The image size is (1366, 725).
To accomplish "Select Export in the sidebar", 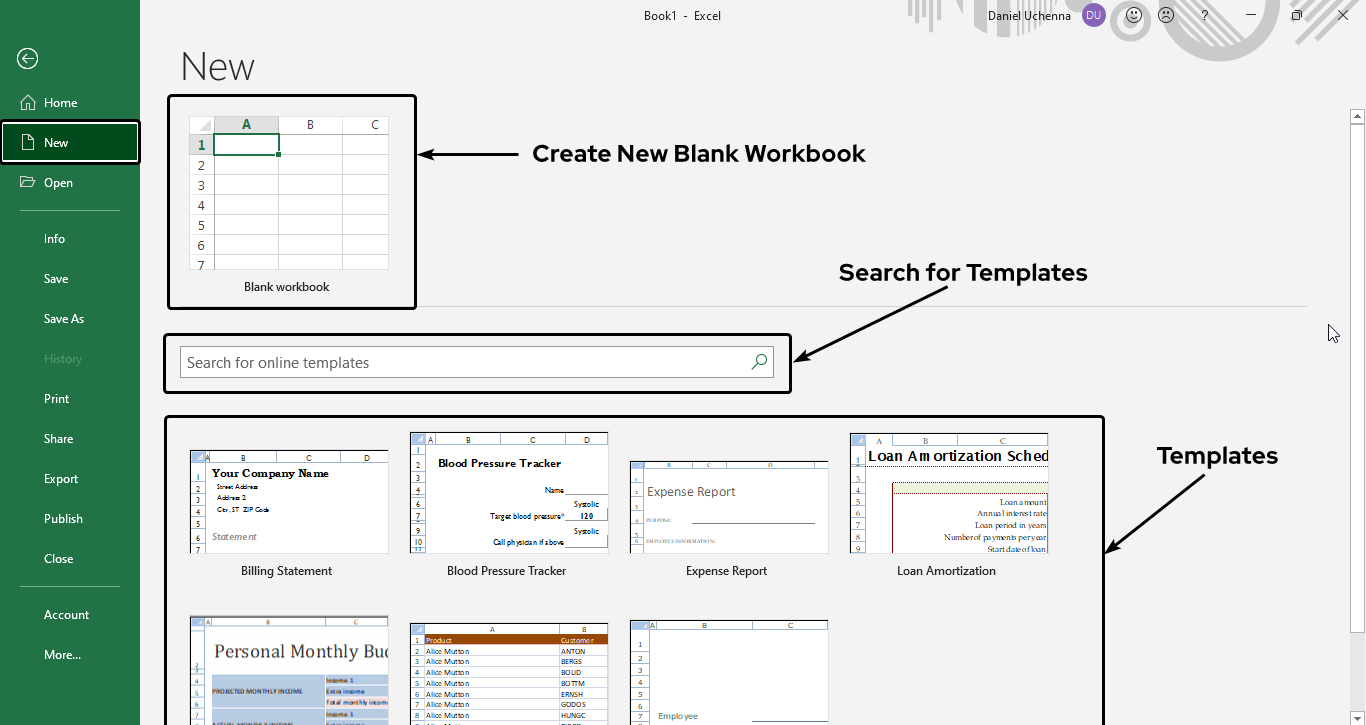I will click(x=61, y=479).
